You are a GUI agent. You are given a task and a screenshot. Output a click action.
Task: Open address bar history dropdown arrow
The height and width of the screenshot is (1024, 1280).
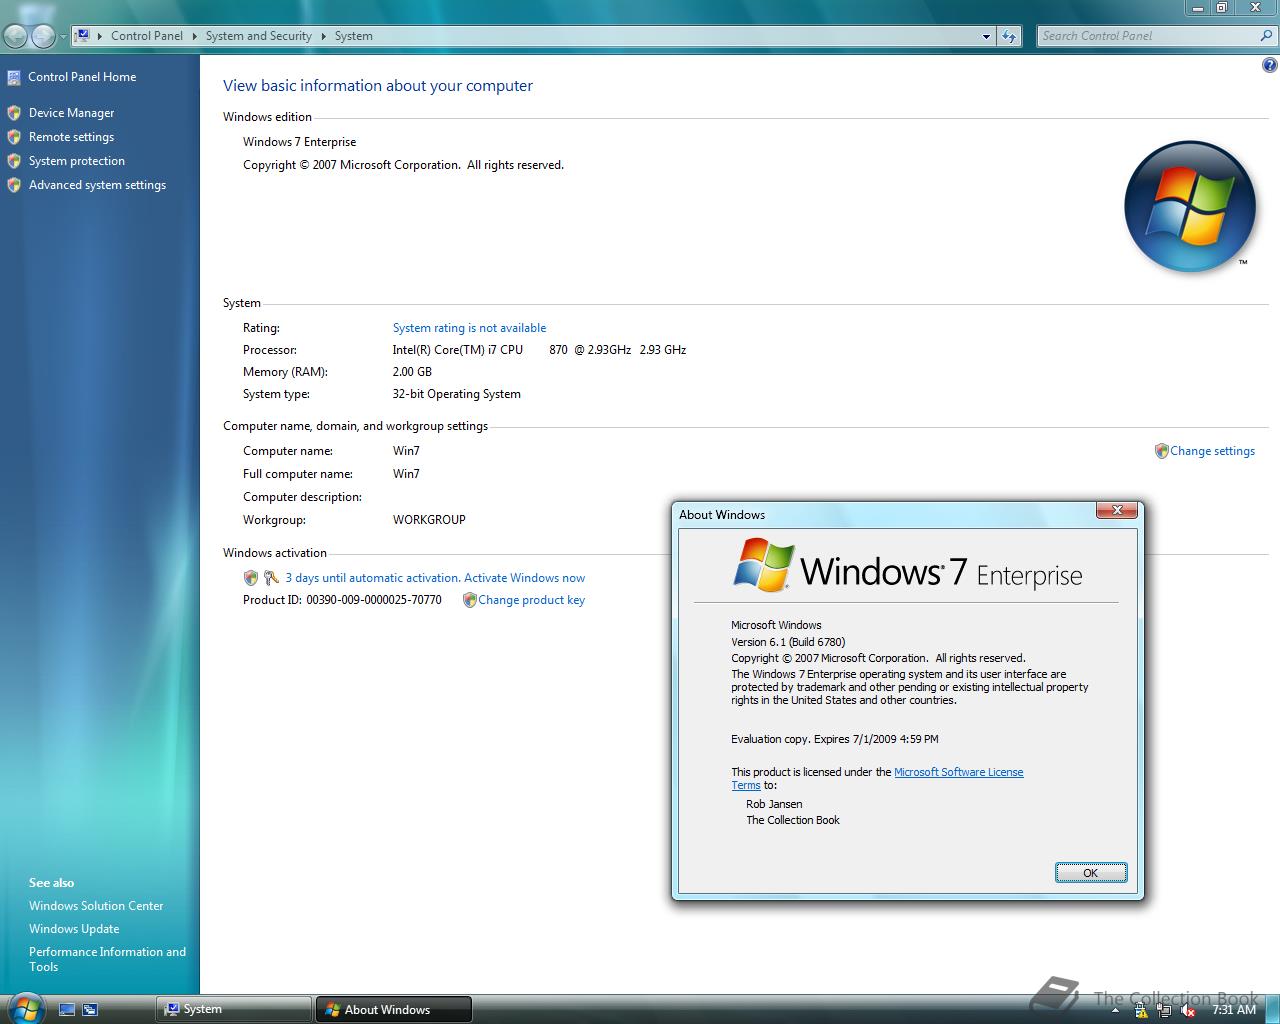pos(986,36)
